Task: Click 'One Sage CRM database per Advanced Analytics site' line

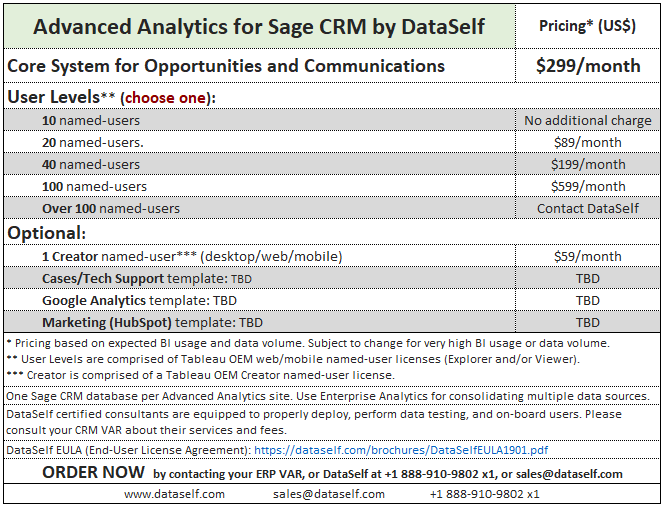Action: tap(328, 397)
